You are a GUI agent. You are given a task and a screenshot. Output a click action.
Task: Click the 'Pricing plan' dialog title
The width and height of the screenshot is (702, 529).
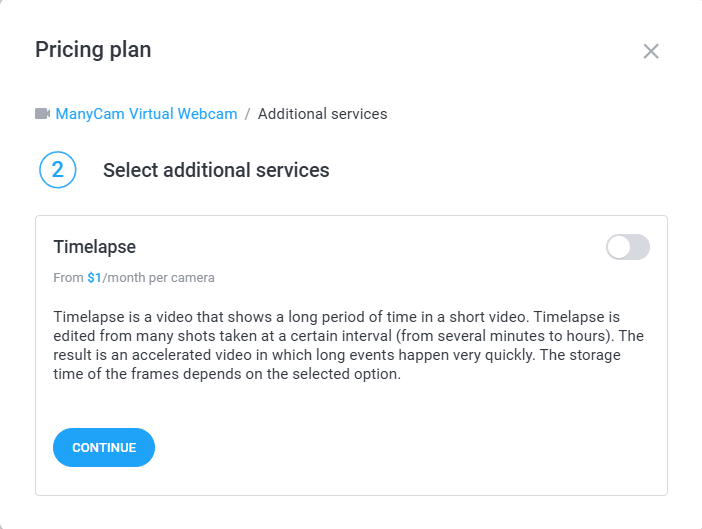coord(93,49)
